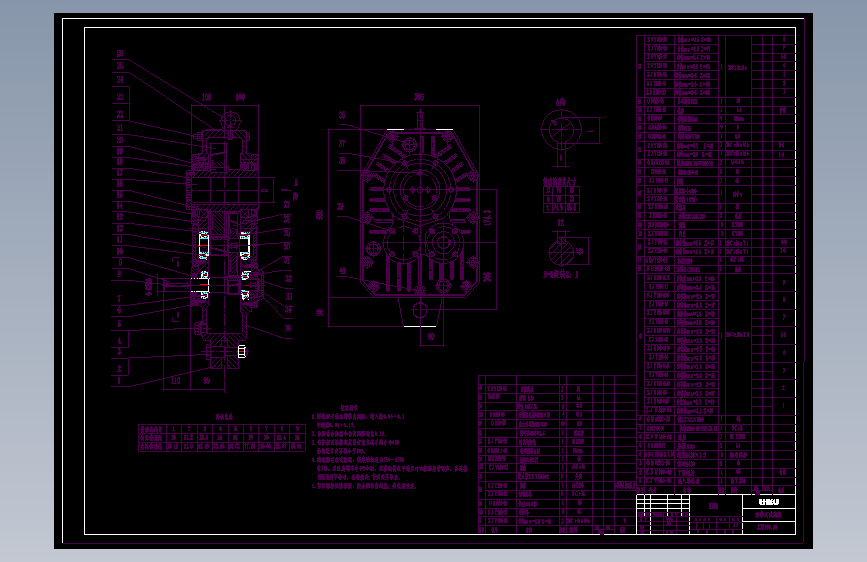
Task: Select the 100 dimension above the section view
Action: (x=206, y=97)
